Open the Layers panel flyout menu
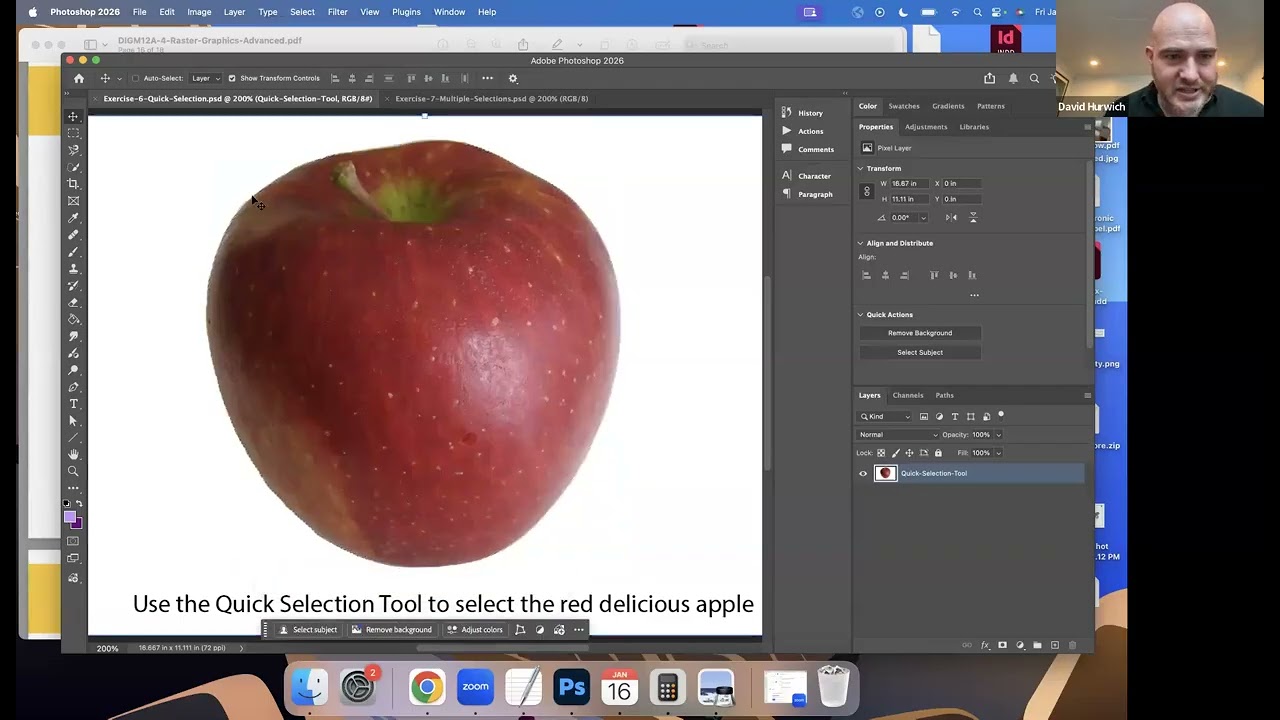This screenshot has height=720, width=1280. (1087, 395)
